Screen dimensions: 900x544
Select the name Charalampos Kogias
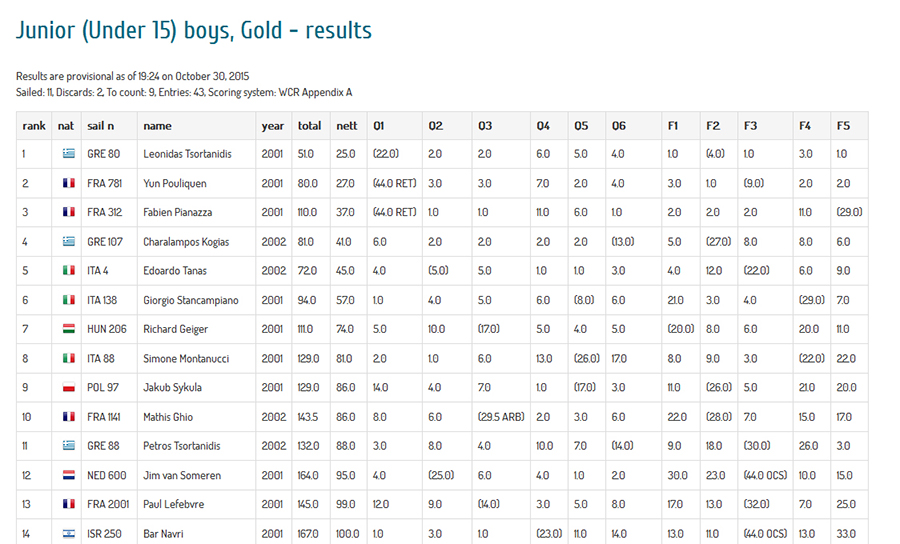click(x=186, y=242)
